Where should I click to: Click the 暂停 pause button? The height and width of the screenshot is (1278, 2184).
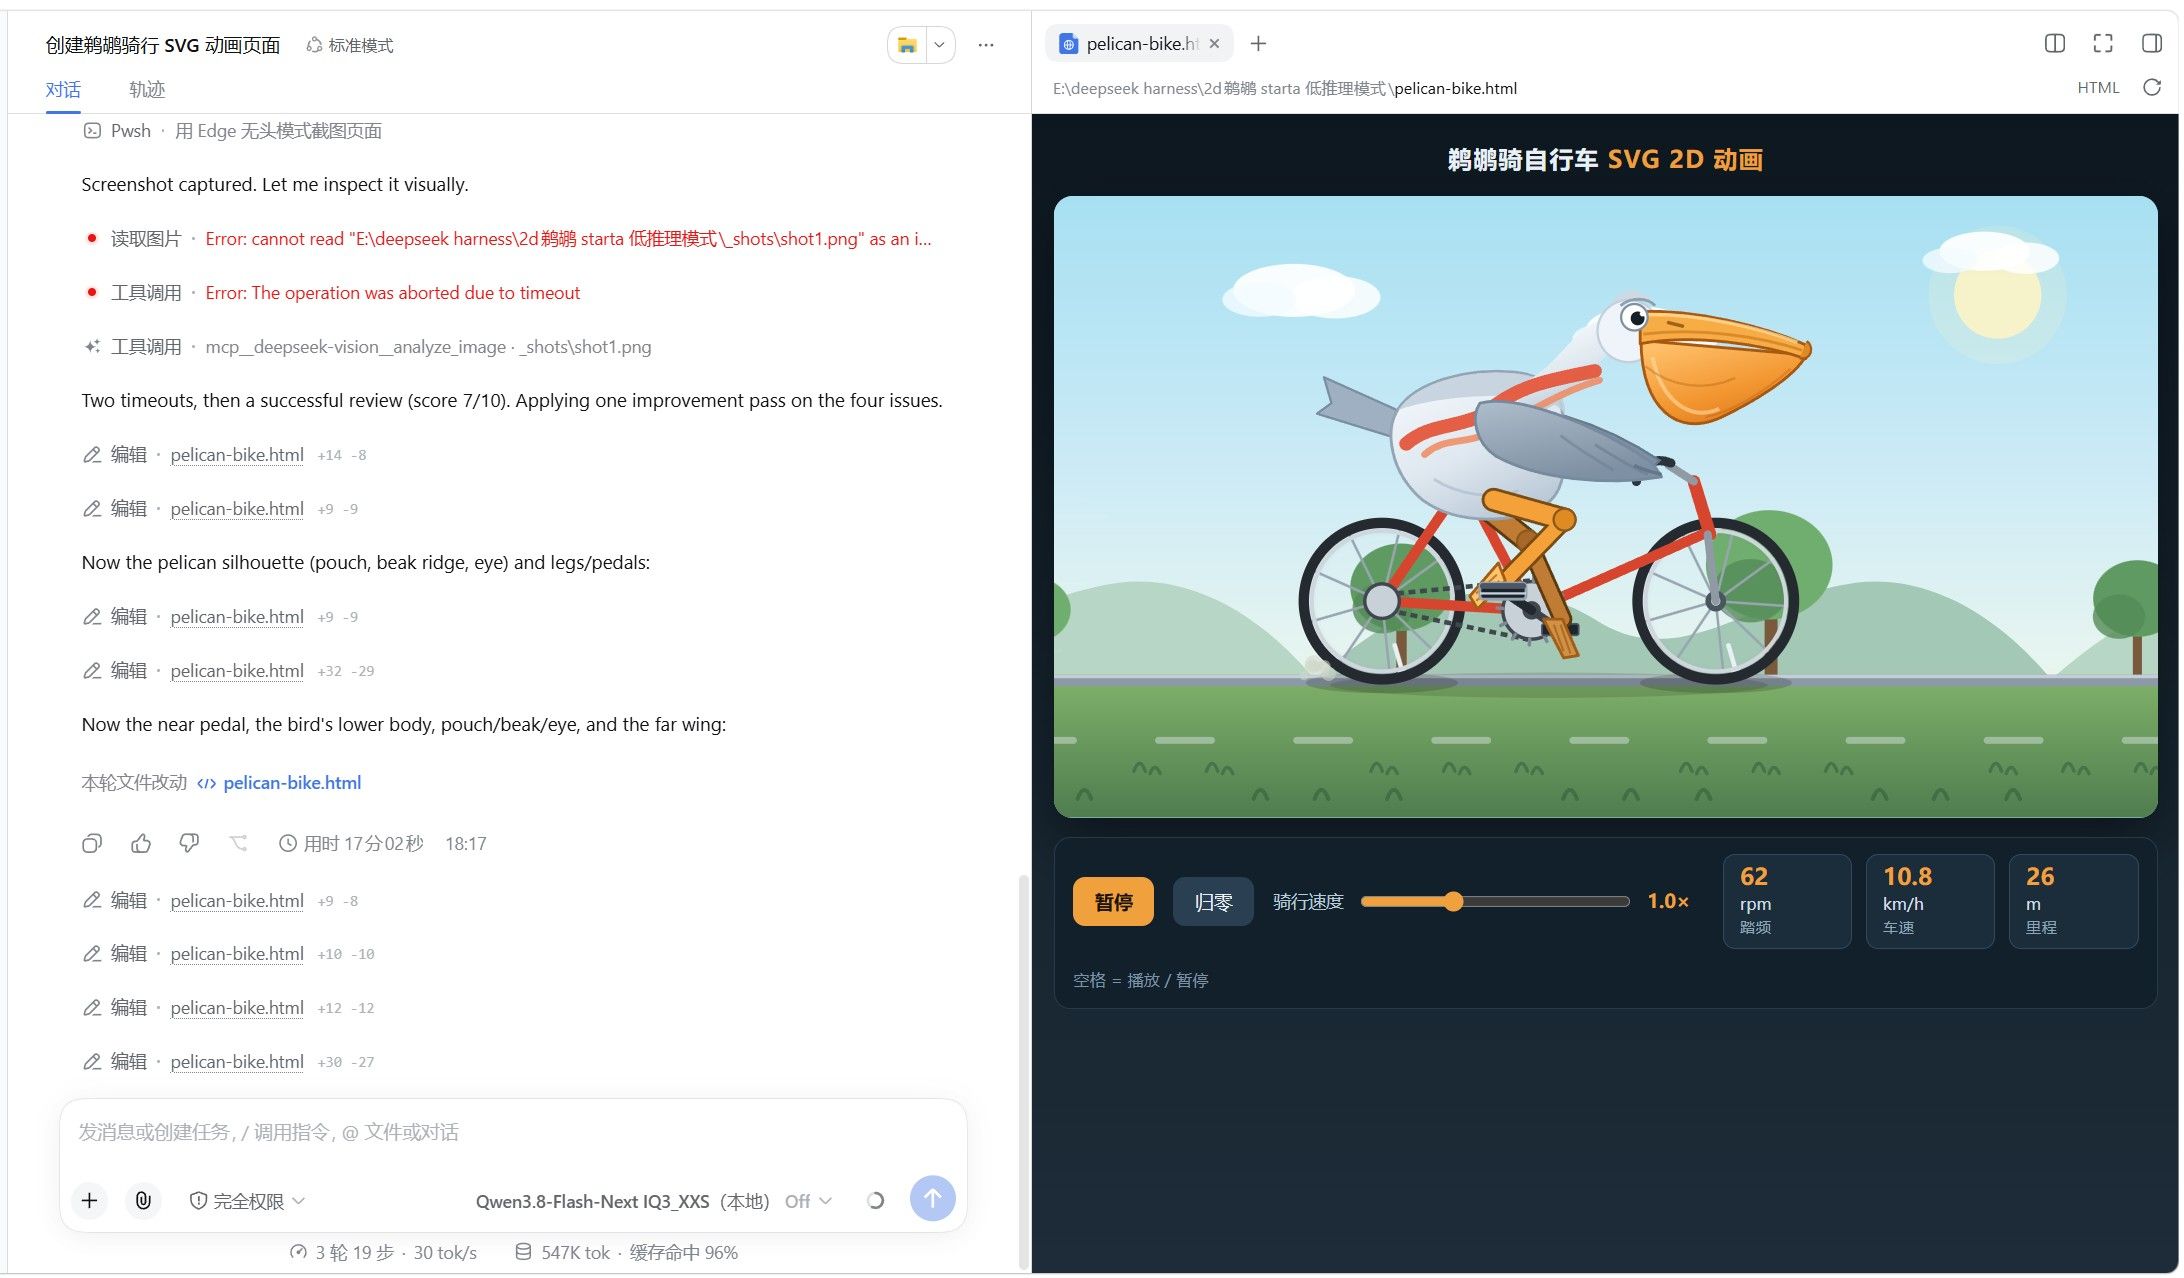pyautogui.click(x=1113, y=902)
